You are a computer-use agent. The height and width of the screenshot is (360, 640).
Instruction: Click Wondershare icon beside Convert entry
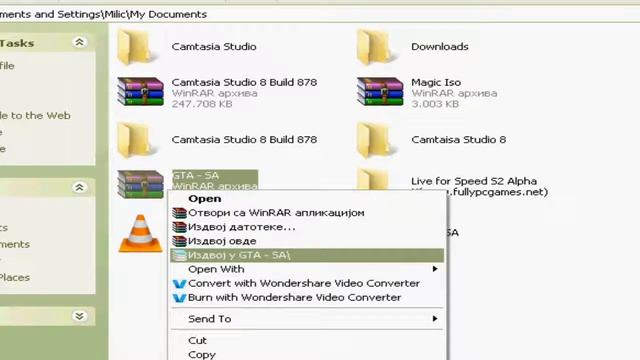click(179, 284)
